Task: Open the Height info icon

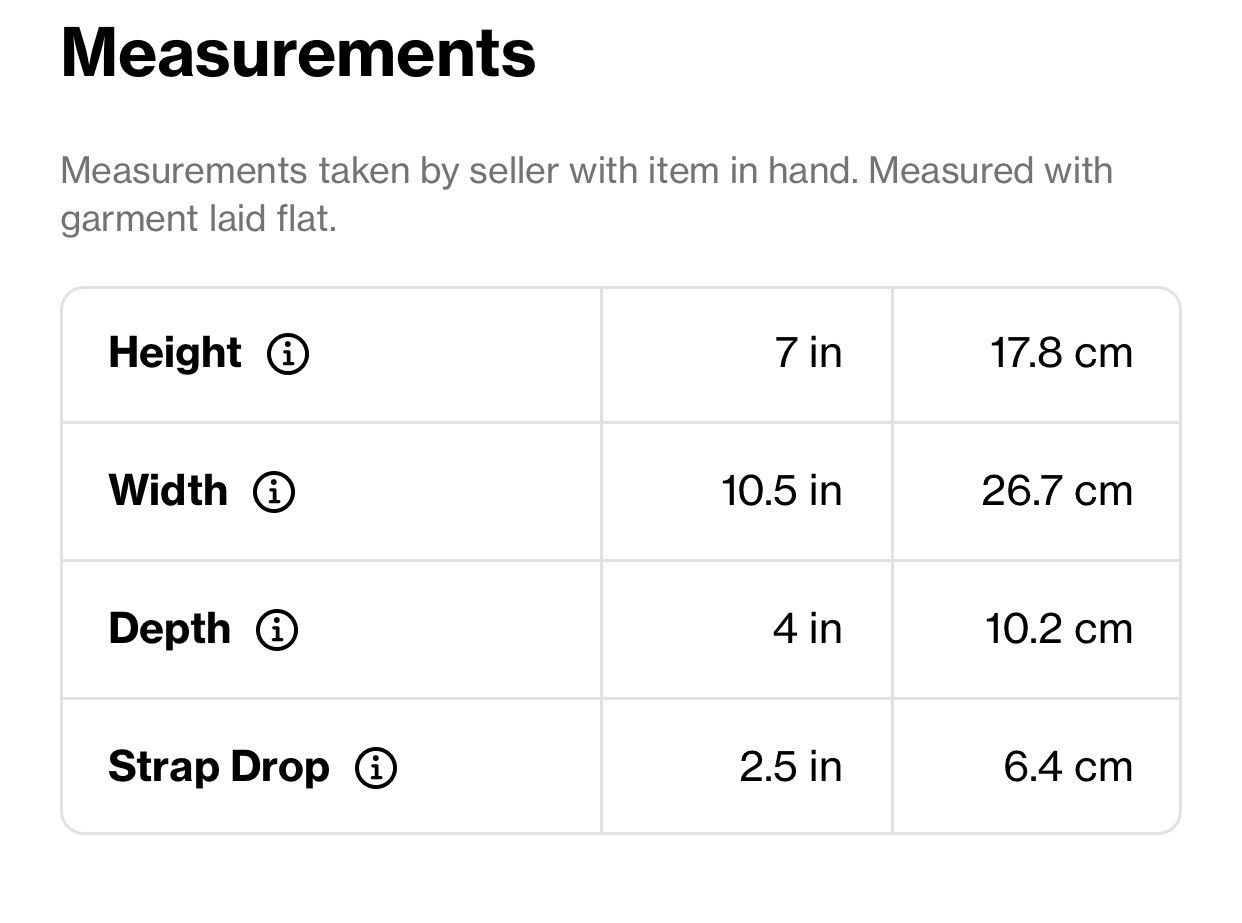Action: pos(287,354)
